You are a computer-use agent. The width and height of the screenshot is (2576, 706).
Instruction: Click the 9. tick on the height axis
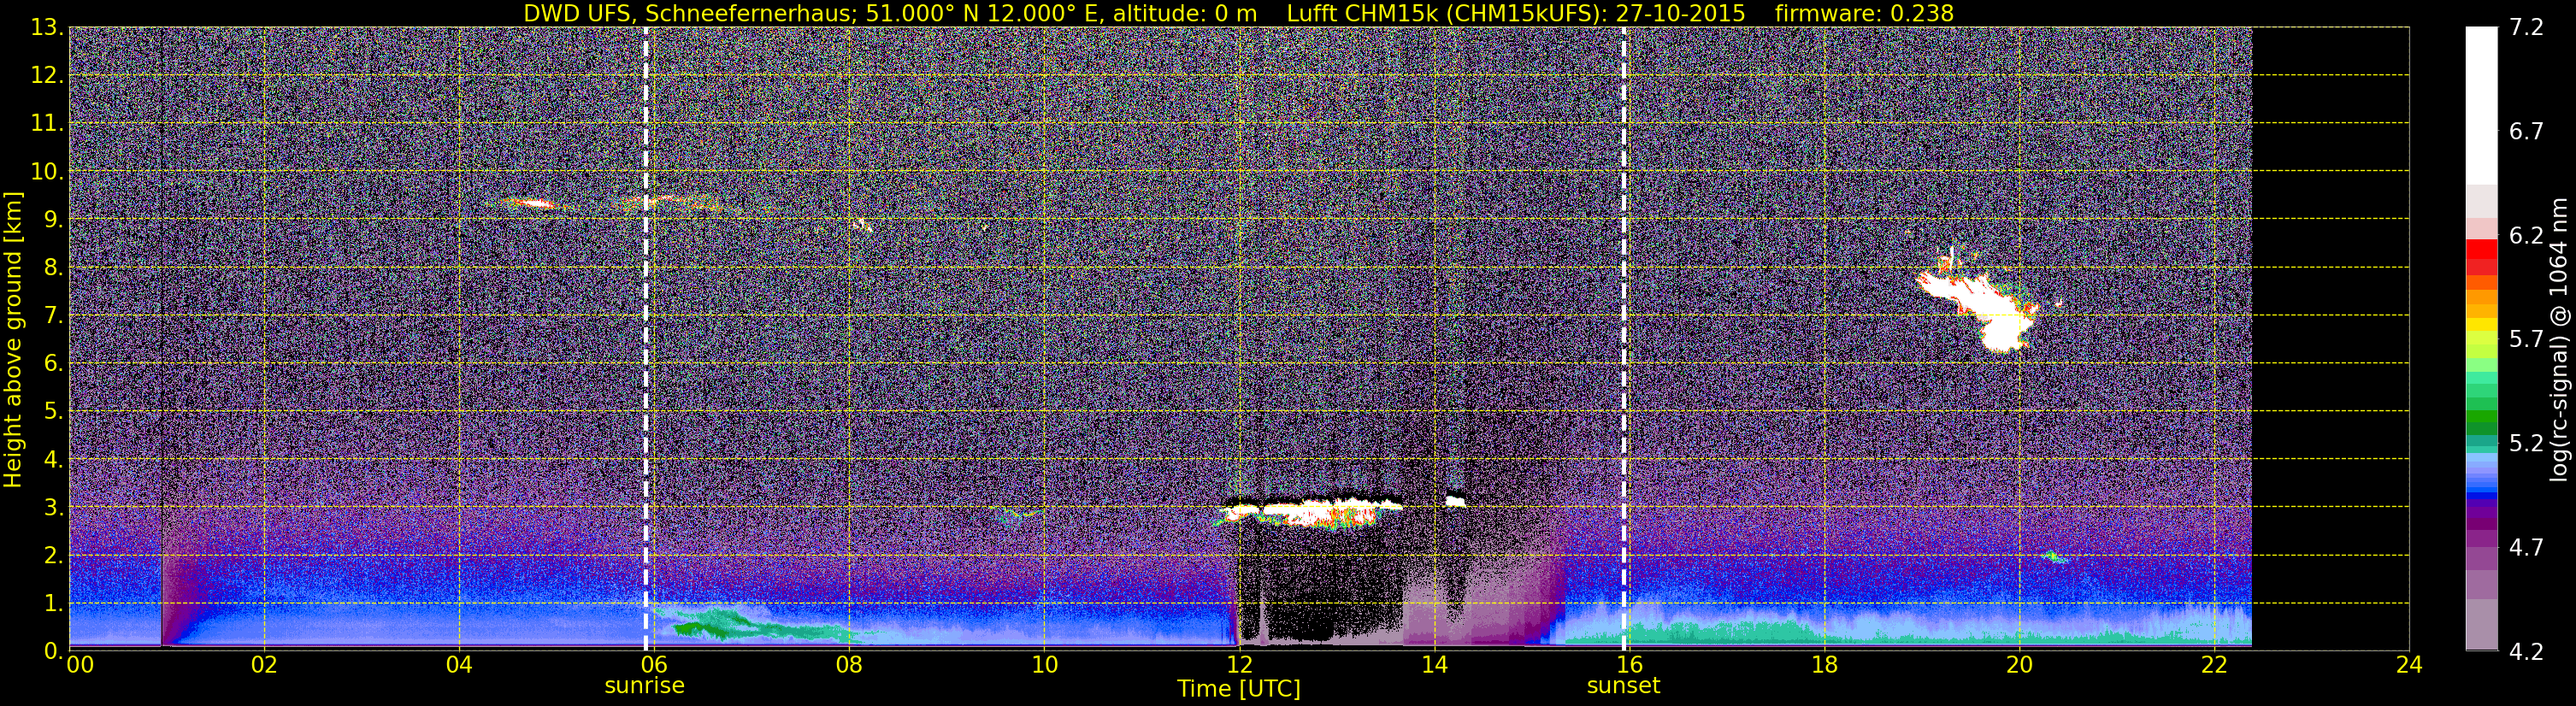tap(54, 220)
